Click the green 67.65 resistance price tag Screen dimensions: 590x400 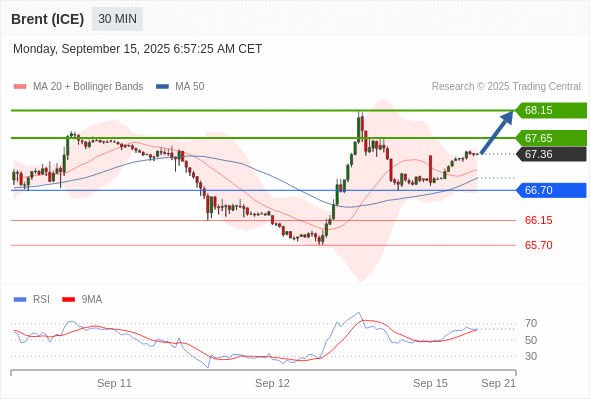551,138
